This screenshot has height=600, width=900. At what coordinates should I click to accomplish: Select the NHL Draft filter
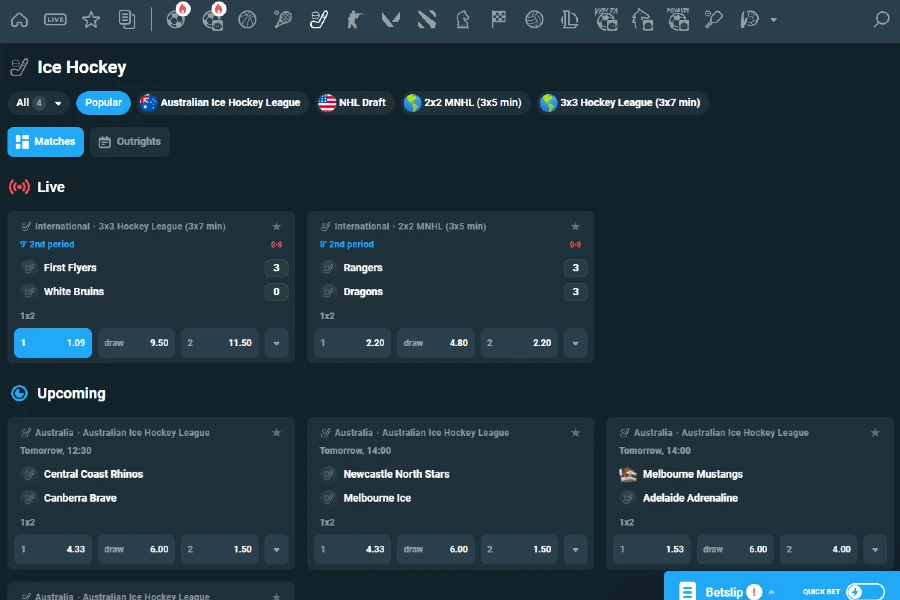(352, 103)
